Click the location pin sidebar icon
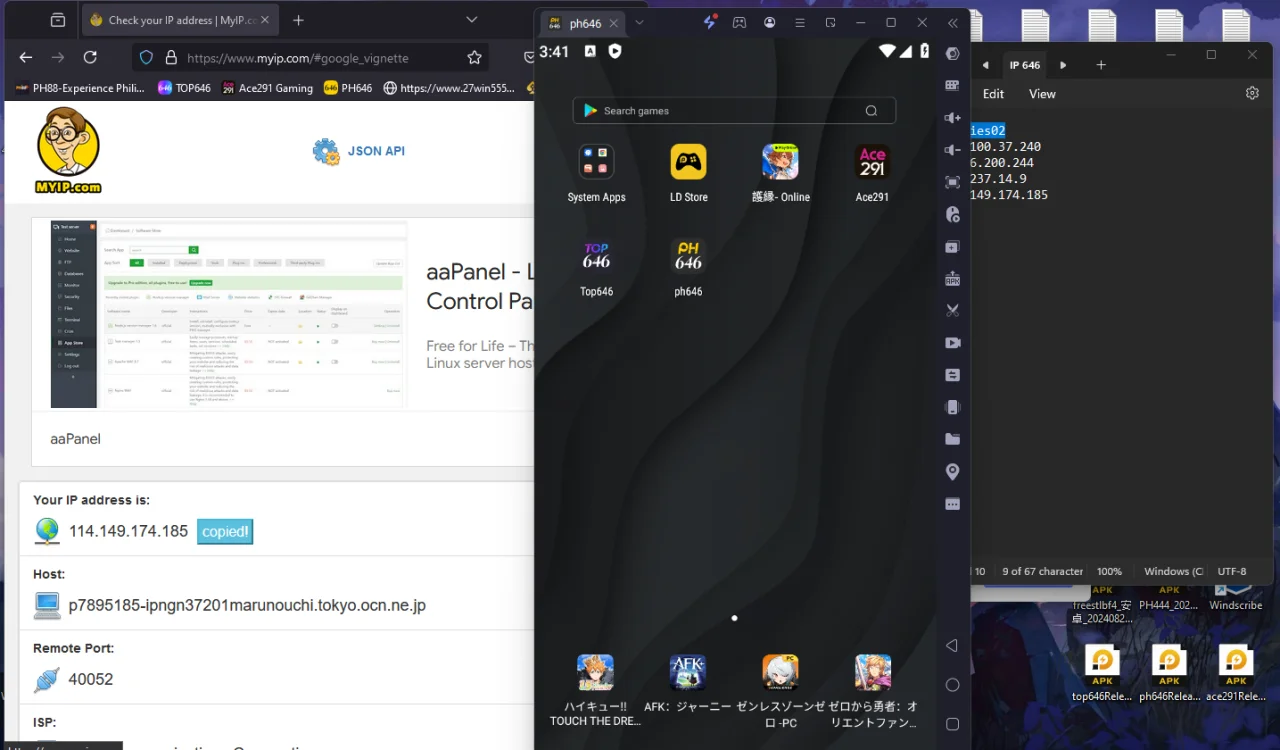The width and height of the screenshot is (1280, 750). (x=952, y=472)
